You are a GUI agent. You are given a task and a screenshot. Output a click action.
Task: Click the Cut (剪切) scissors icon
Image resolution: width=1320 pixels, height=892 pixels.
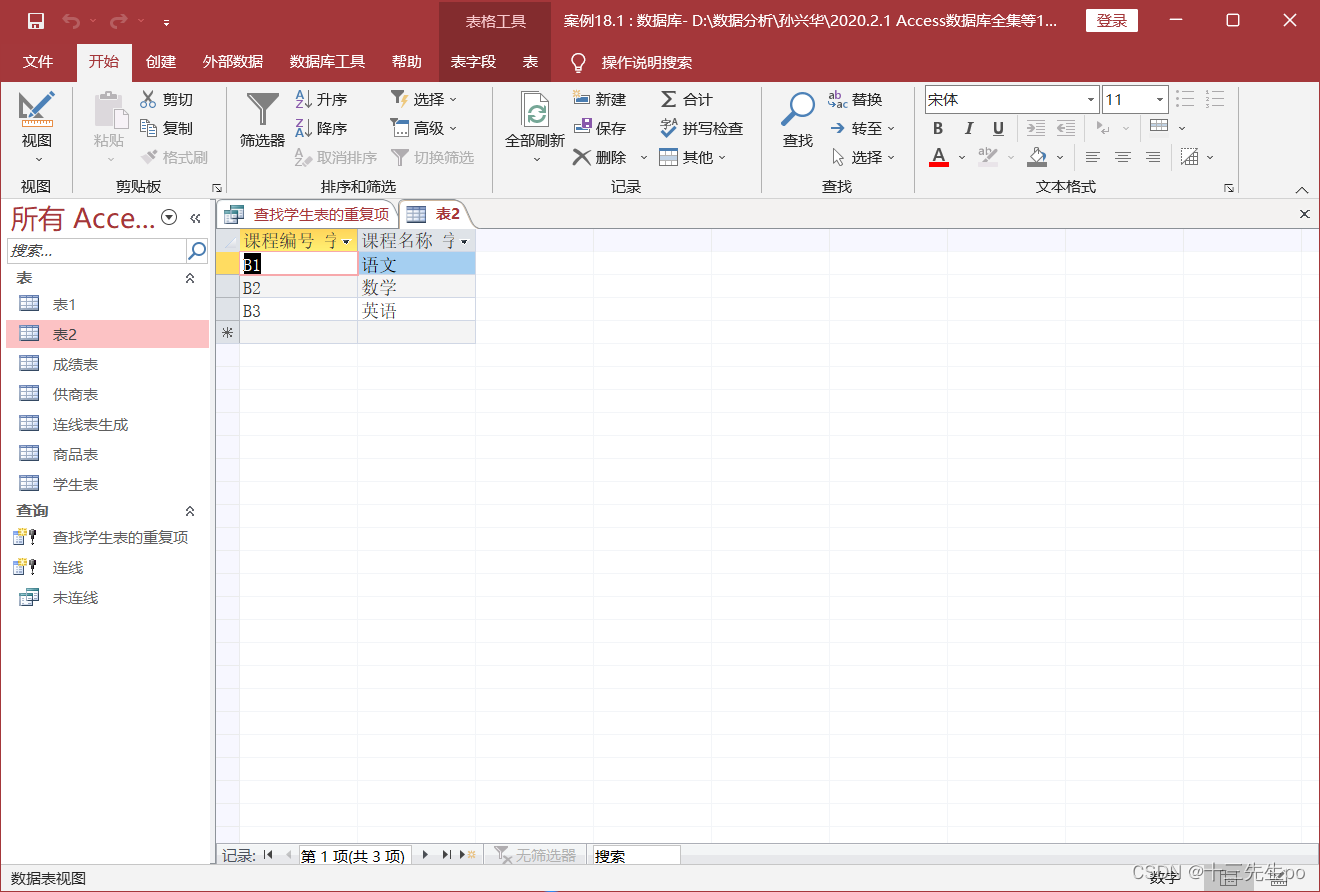pos(148,99)
